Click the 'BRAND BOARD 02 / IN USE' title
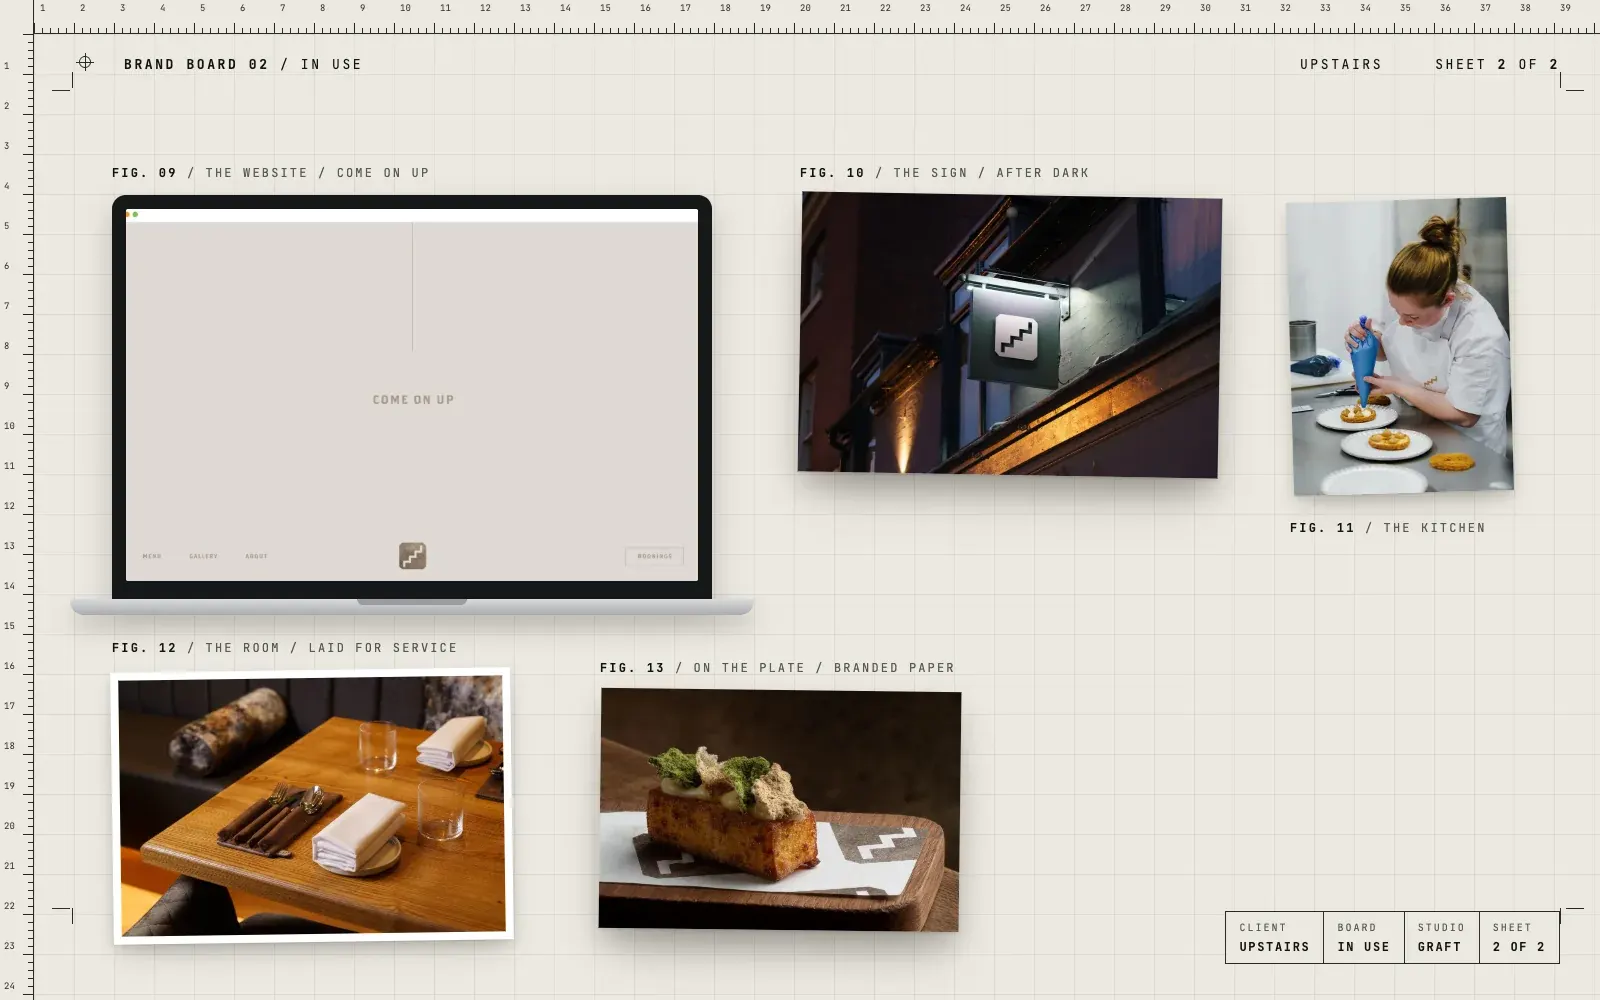Viewport: 1600px width, 1000px height. point(243,64)
